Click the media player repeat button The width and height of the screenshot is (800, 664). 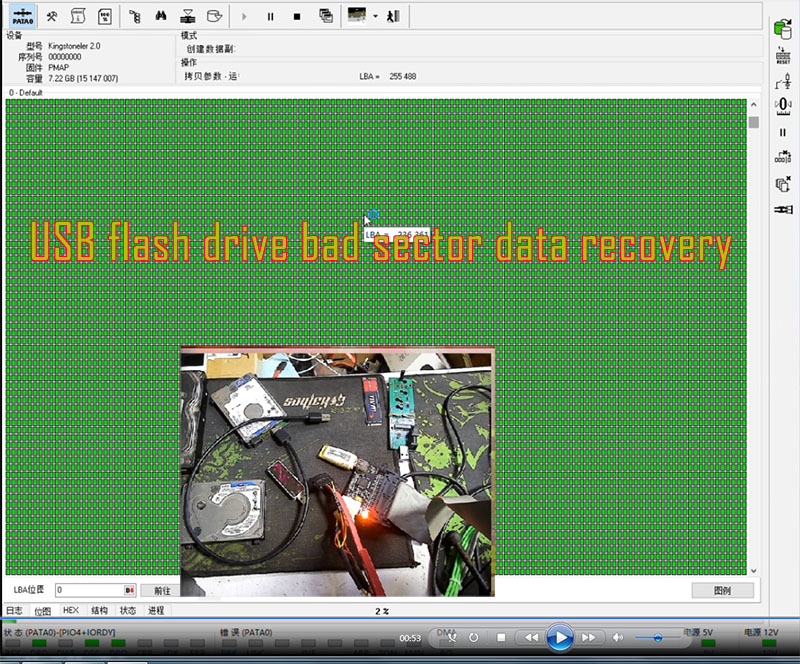(x=473, y=637)
